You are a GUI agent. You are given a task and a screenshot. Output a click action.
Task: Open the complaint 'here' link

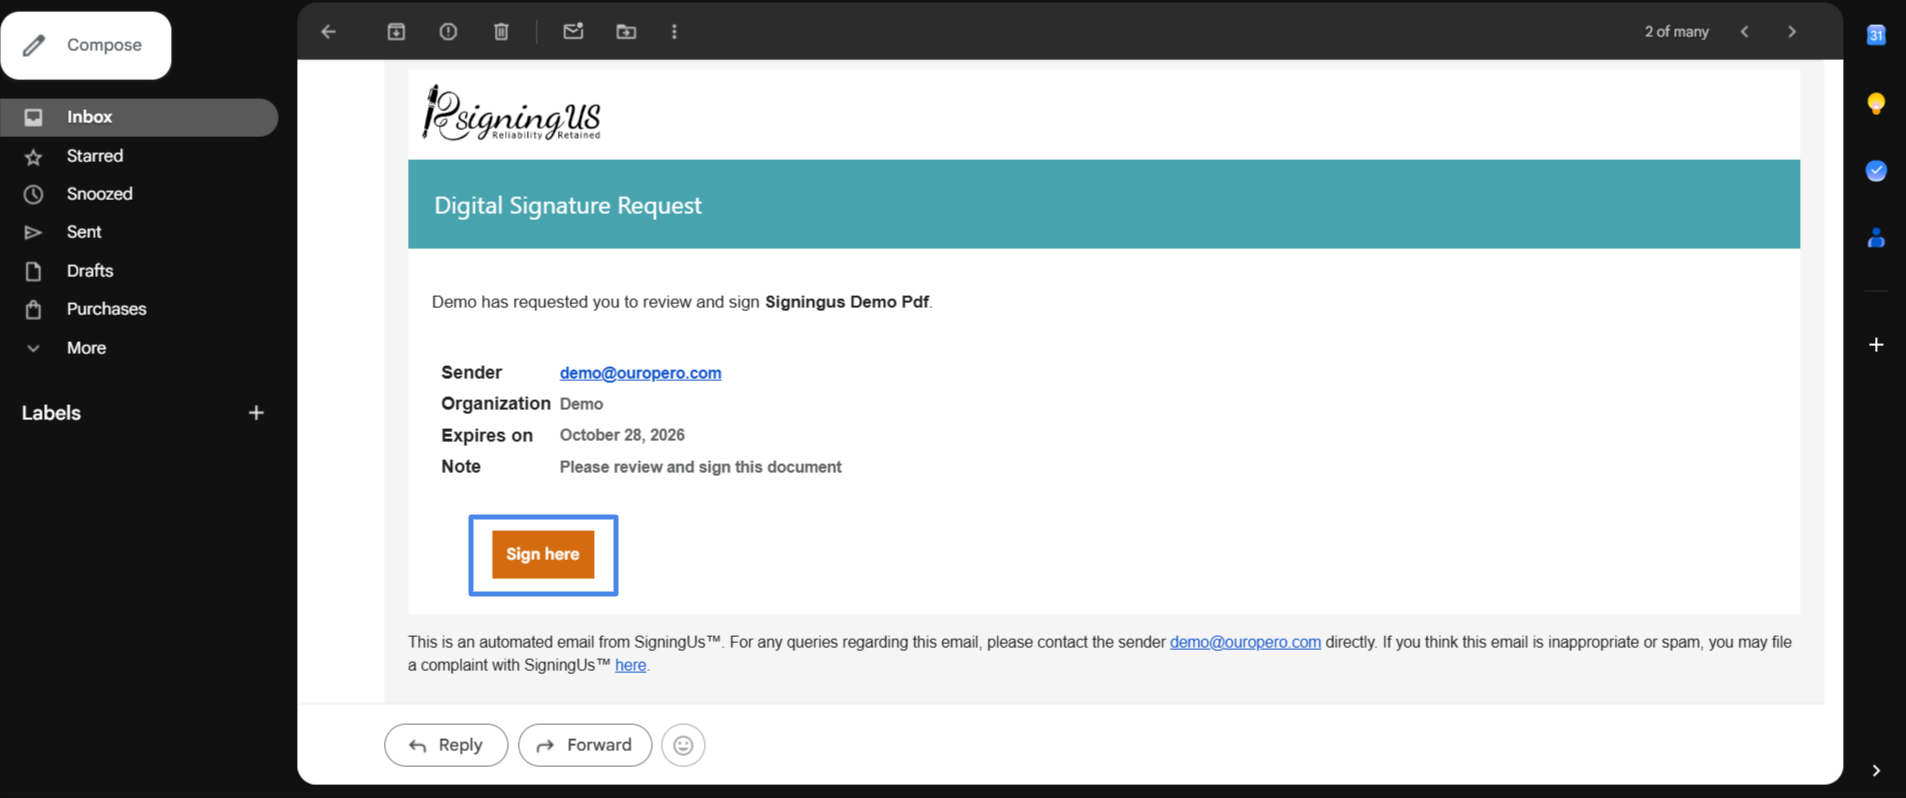click(x=630, y=665)
